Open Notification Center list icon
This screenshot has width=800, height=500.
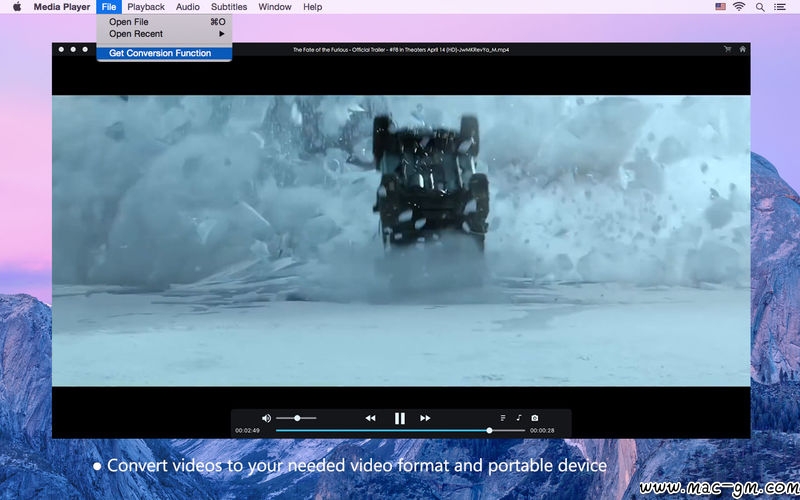coord(780,7)
